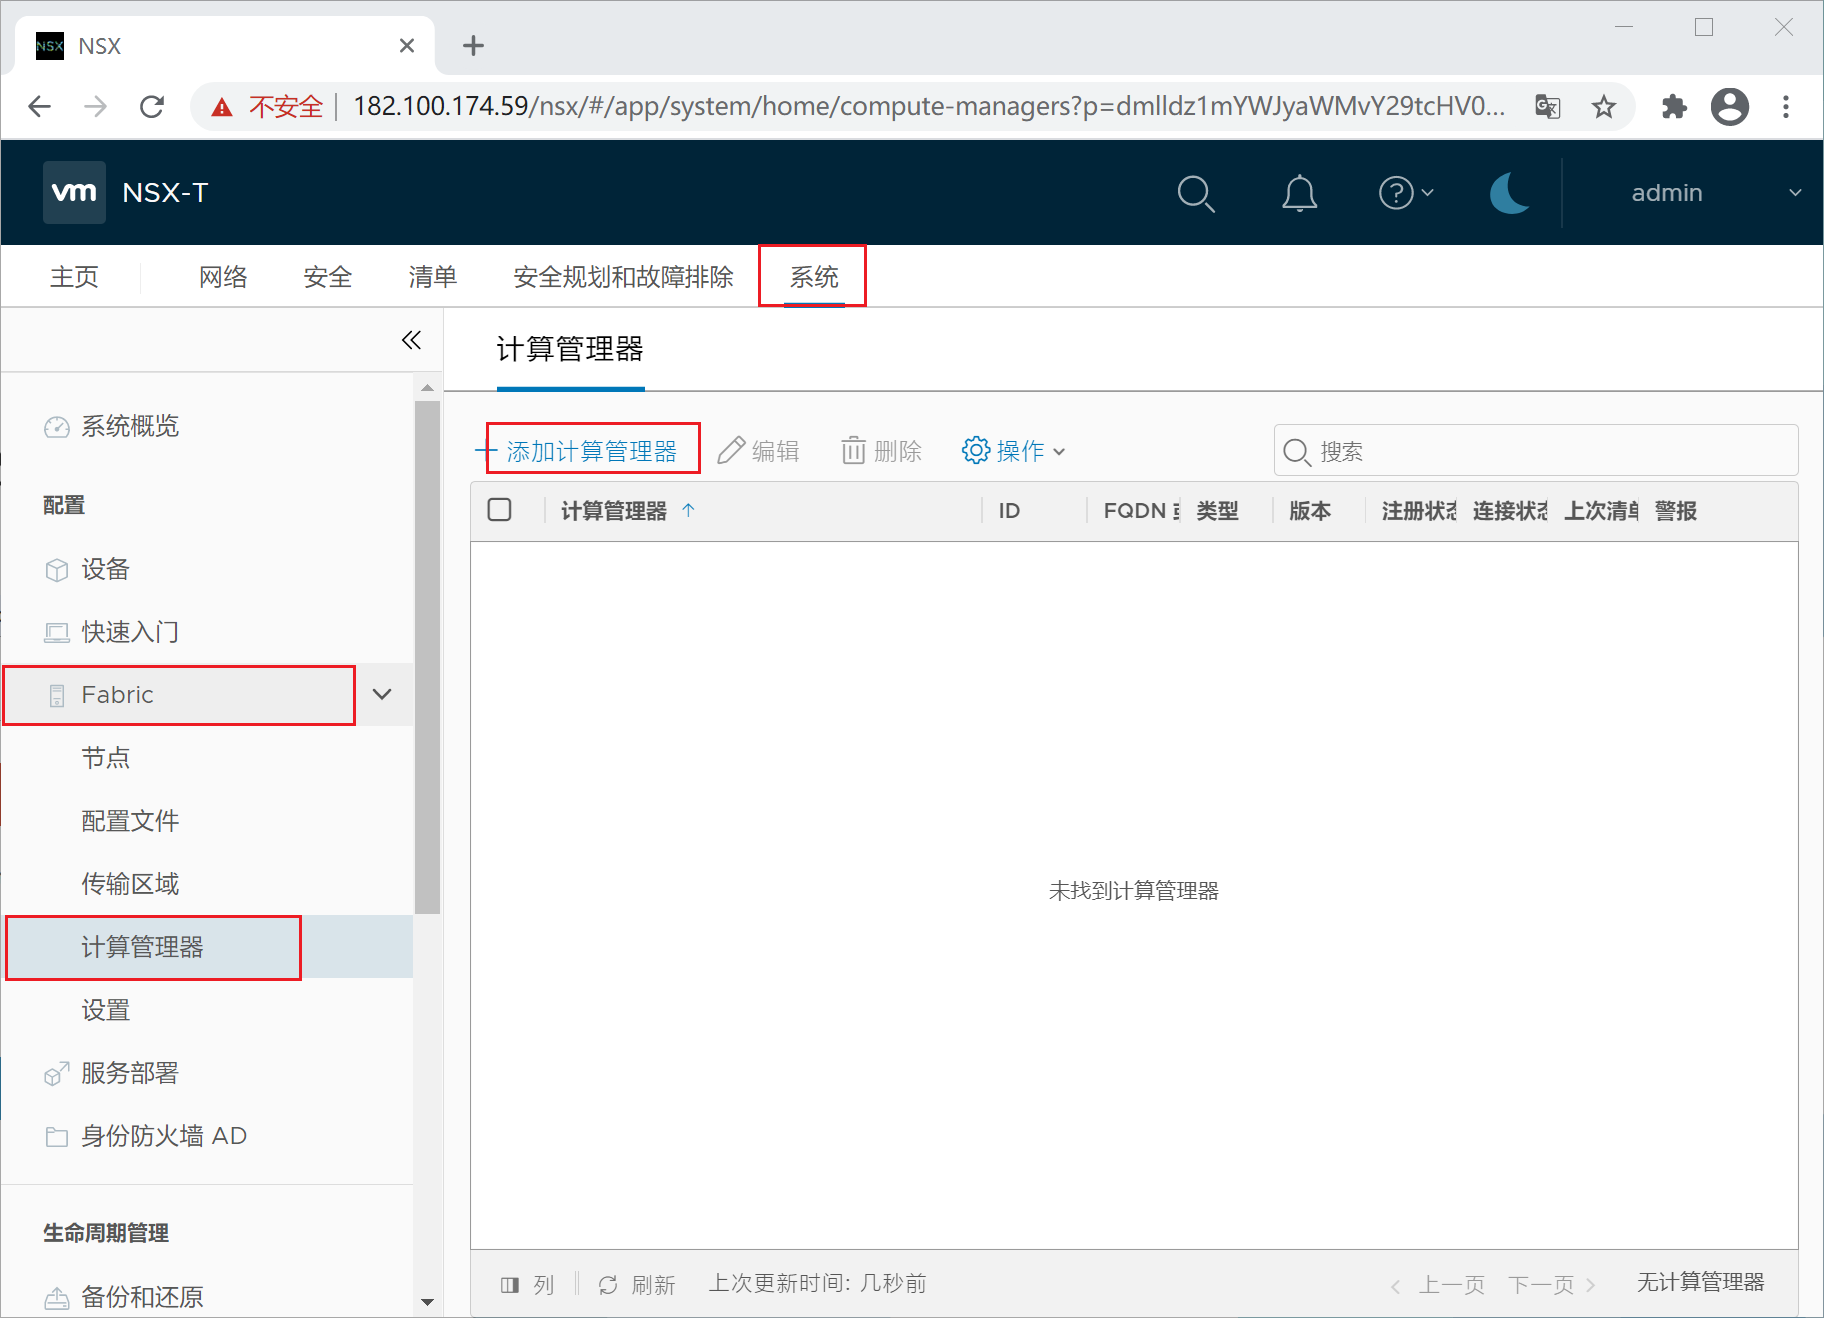Open the notifications bell icon
The image size is (1824, 1318).
1299,193
